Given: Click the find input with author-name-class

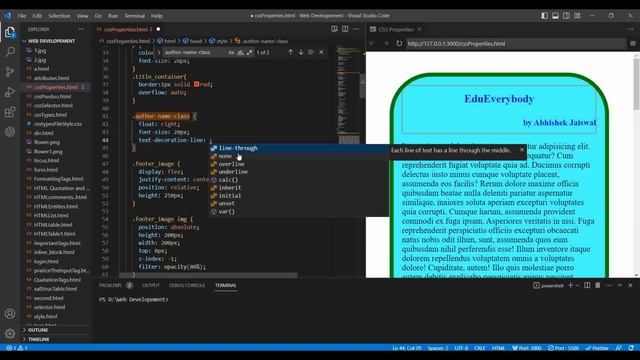Looking at the screenshot, I should (195, 52).
